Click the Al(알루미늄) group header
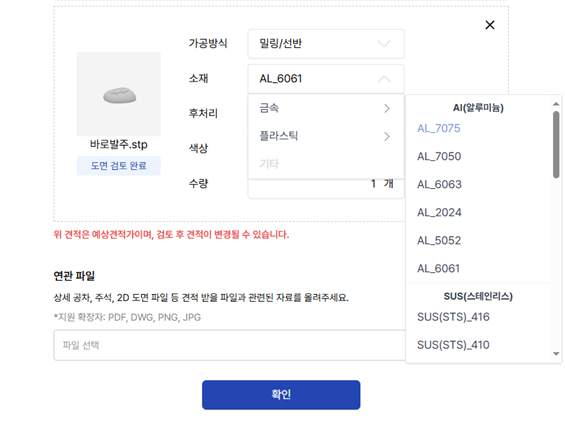 (478, 108)
